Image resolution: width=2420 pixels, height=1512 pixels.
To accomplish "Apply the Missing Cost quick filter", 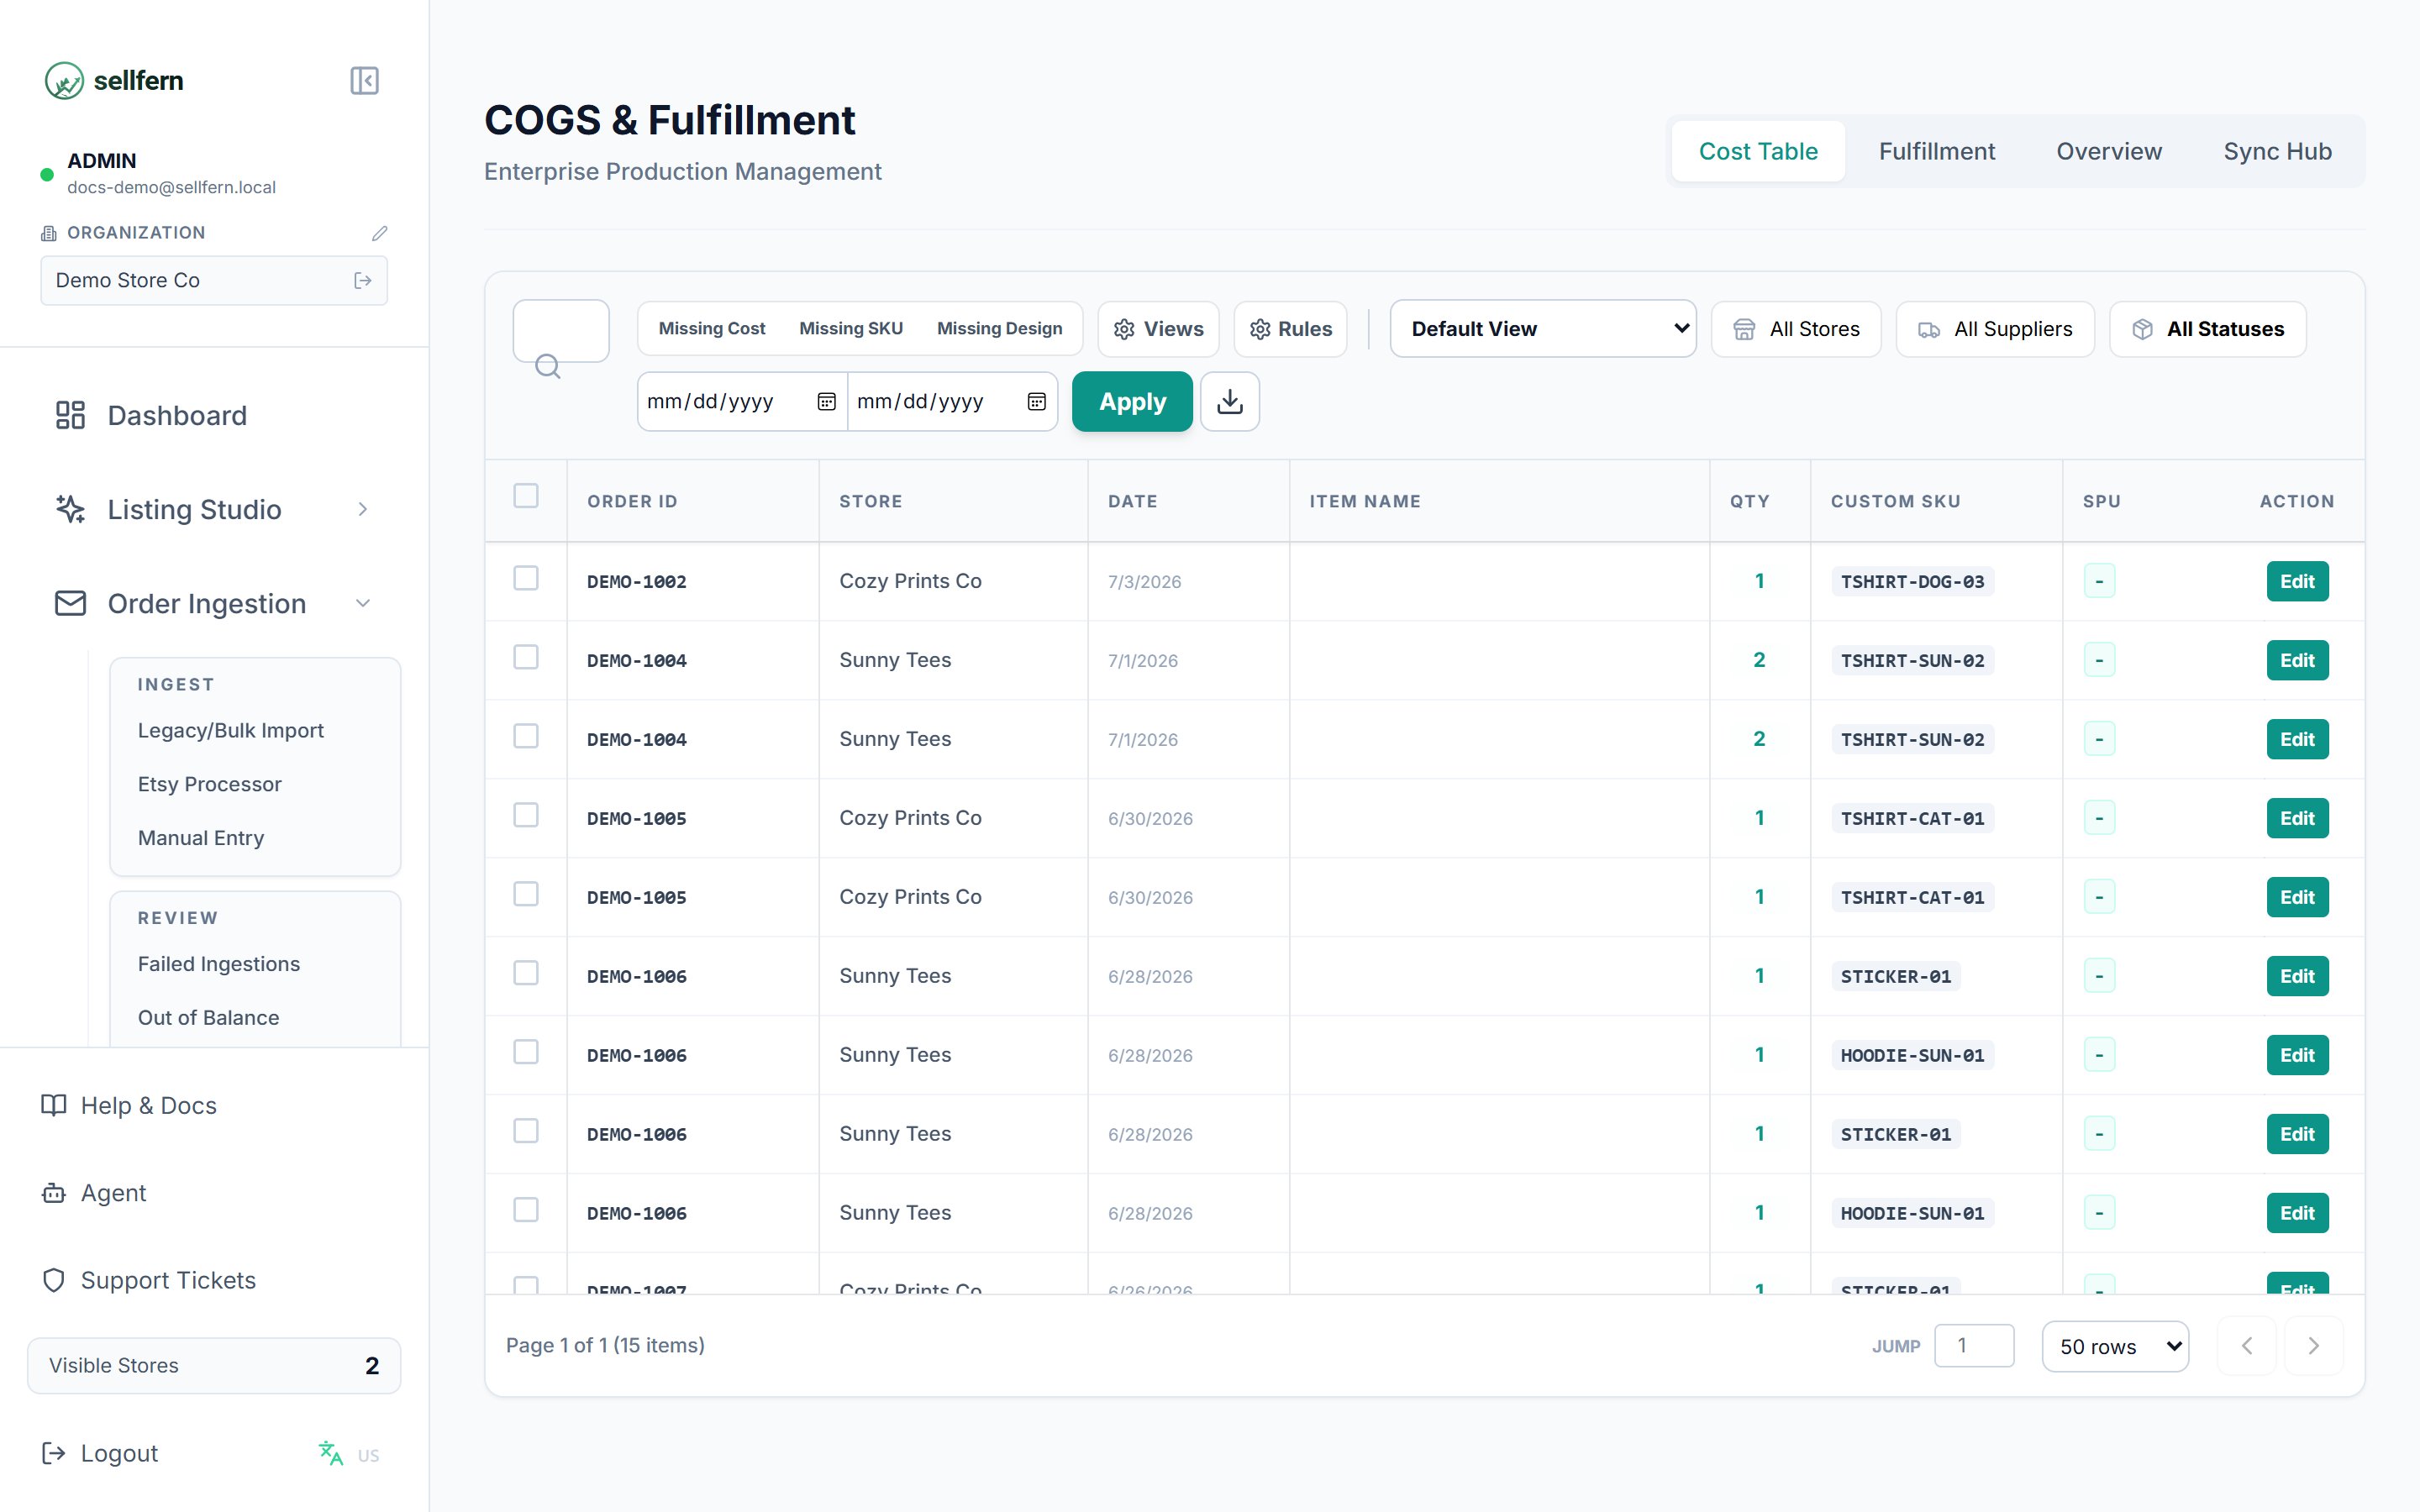I will [x=712, y=329].
